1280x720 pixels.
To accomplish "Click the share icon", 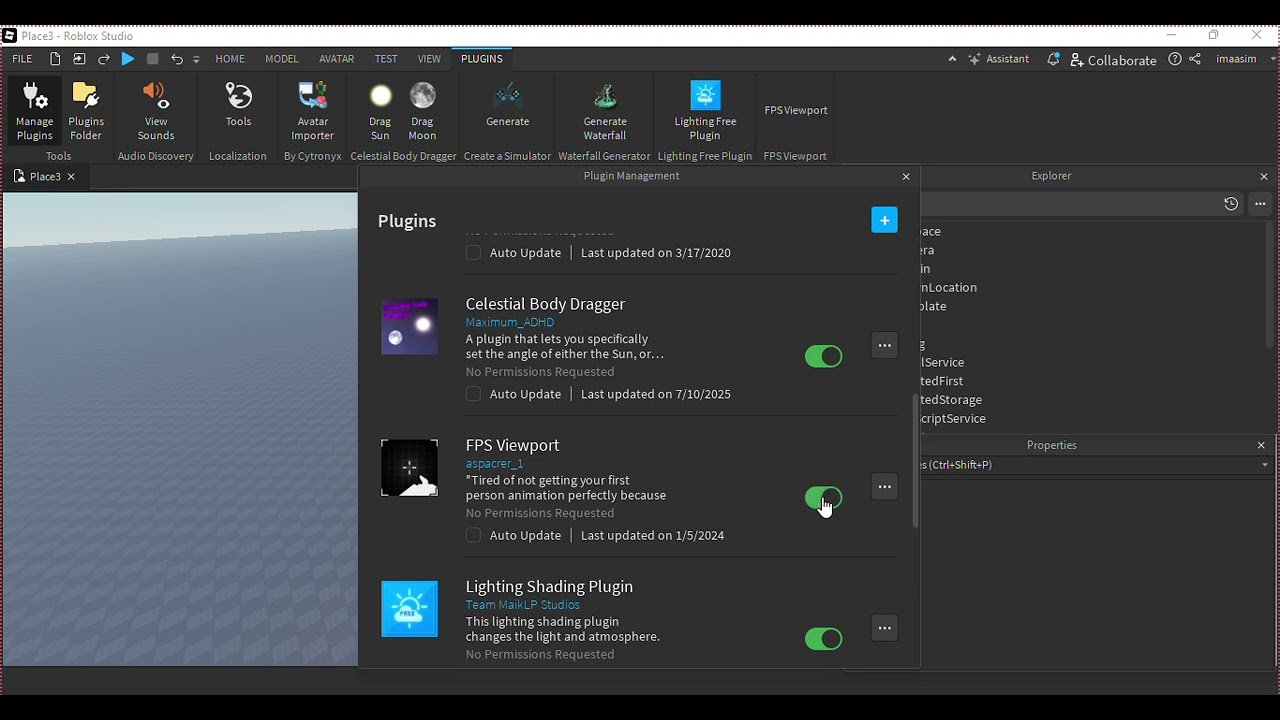I will (x=1195, y=59).
